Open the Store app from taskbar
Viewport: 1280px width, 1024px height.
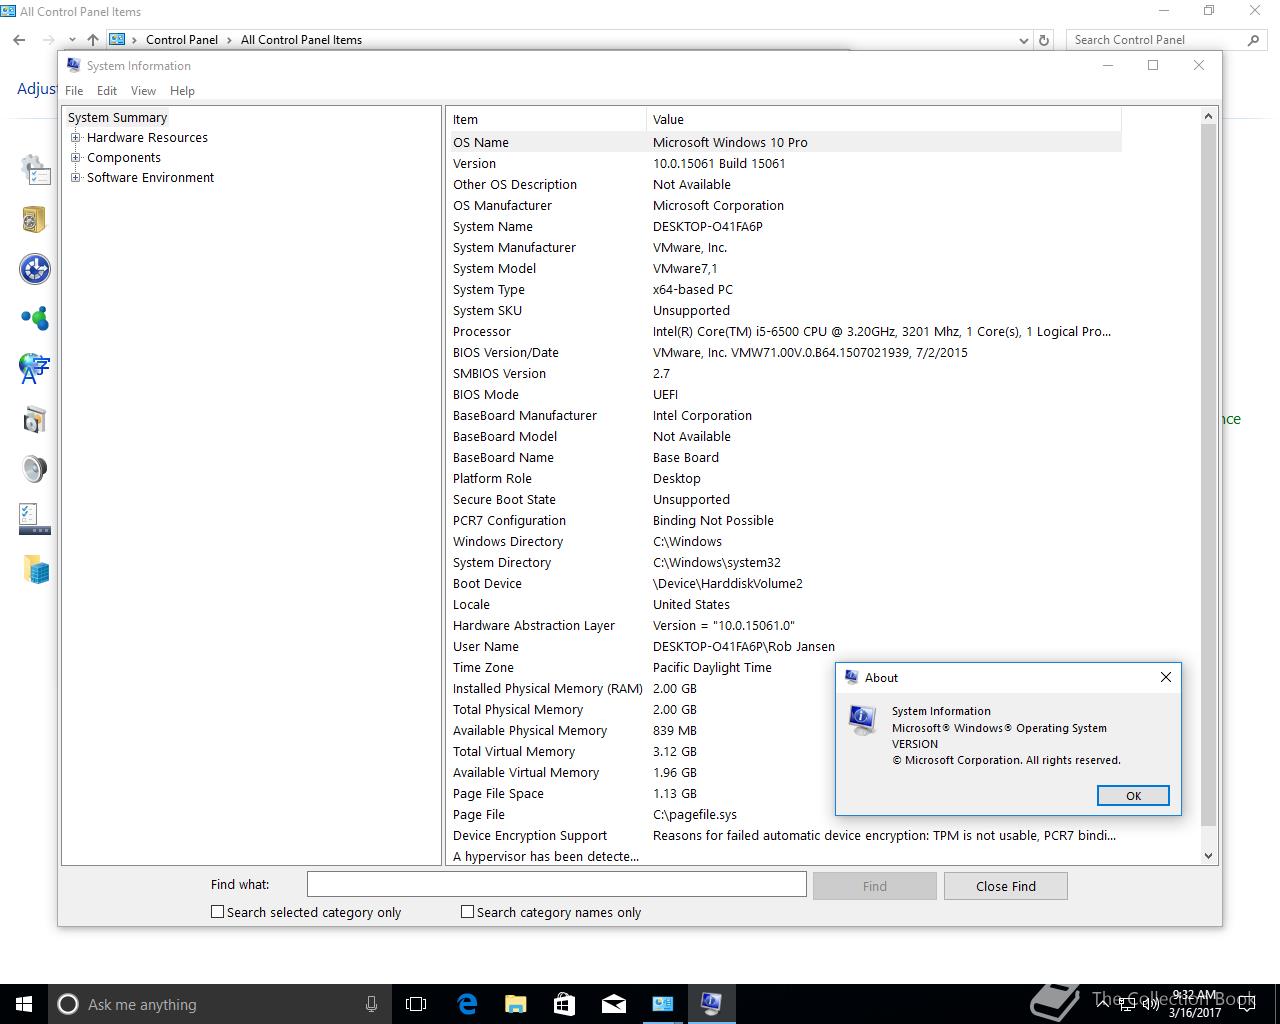tap(564, 1004)
